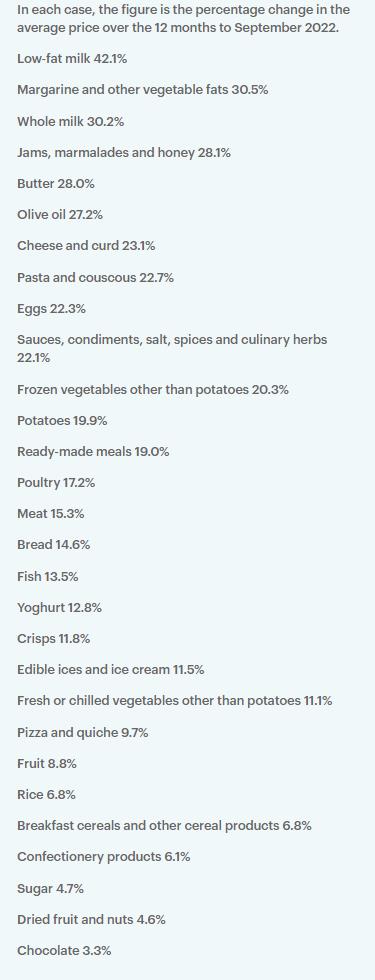Viewport: 375px width, 980px height.
Task: Select Edible ices and ice cream entry
Action: tap(111, 669)
